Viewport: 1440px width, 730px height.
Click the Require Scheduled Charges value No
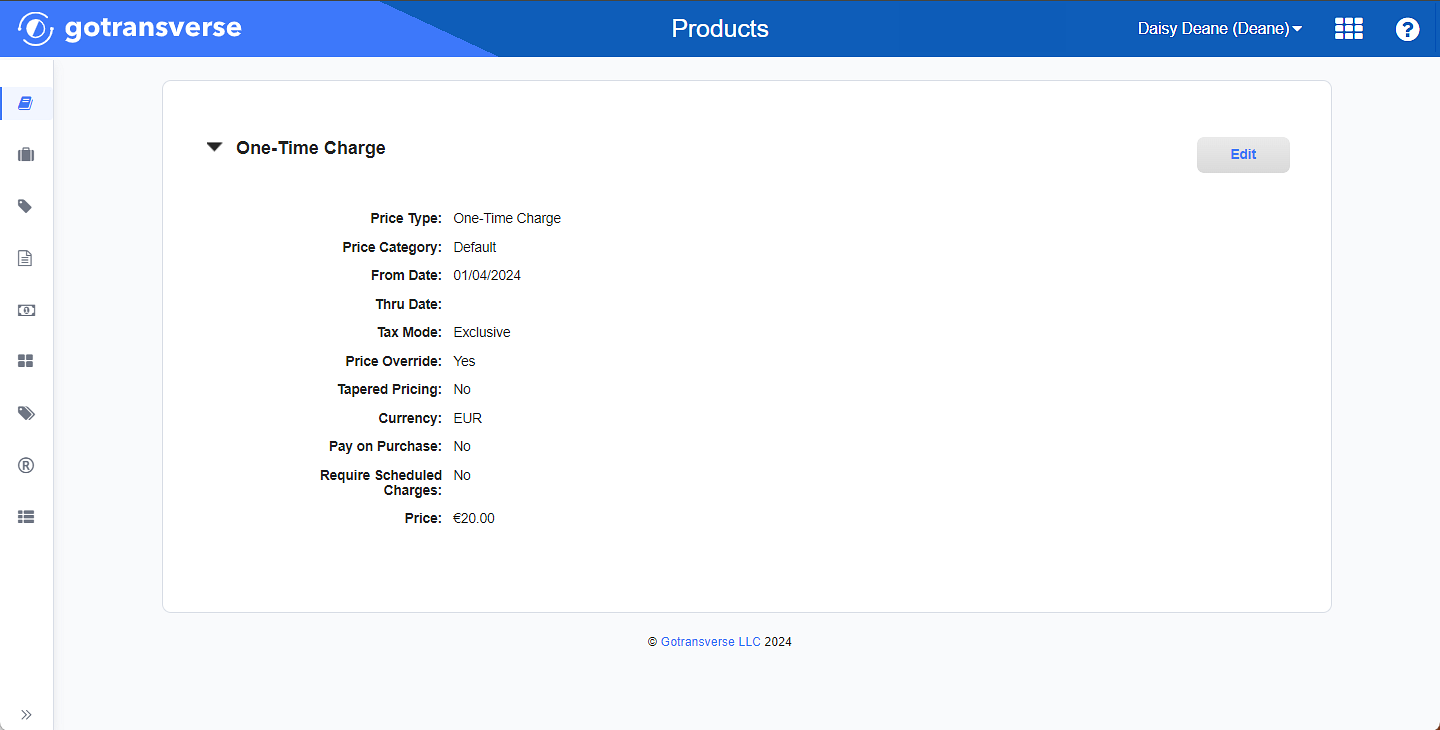462,475
